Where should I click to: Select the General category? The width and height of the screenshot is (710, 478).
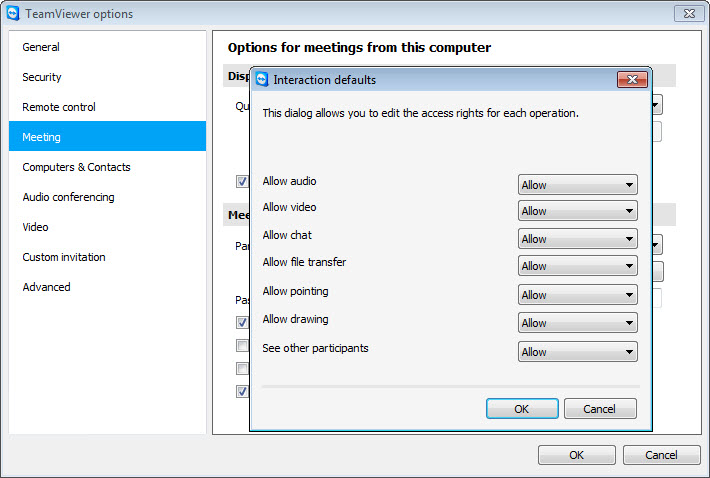(x=107, y=47)
